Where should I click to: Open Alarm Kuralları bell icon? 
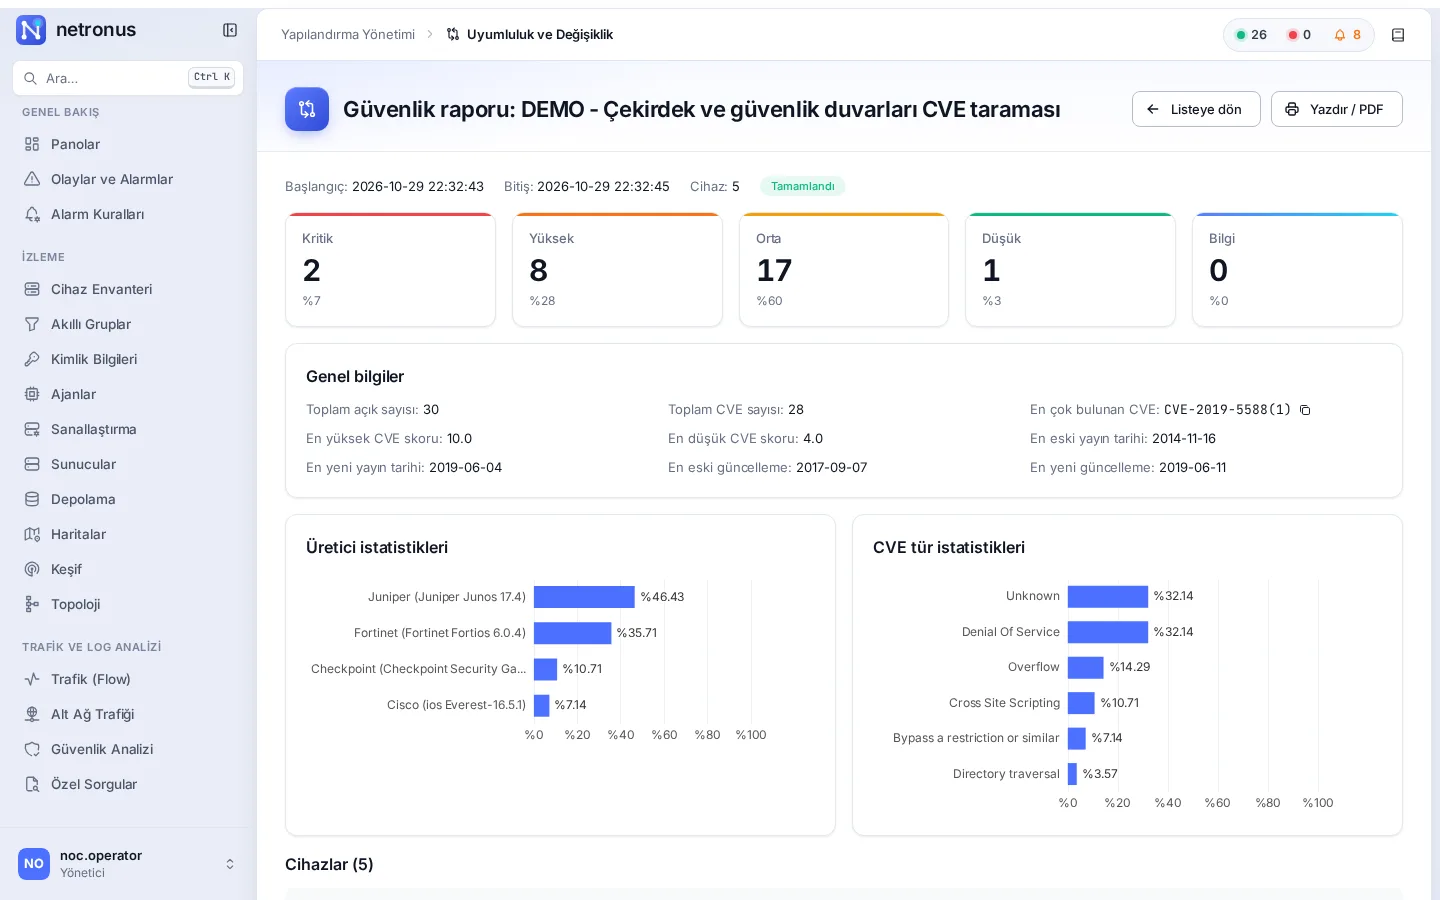[32, 214]
